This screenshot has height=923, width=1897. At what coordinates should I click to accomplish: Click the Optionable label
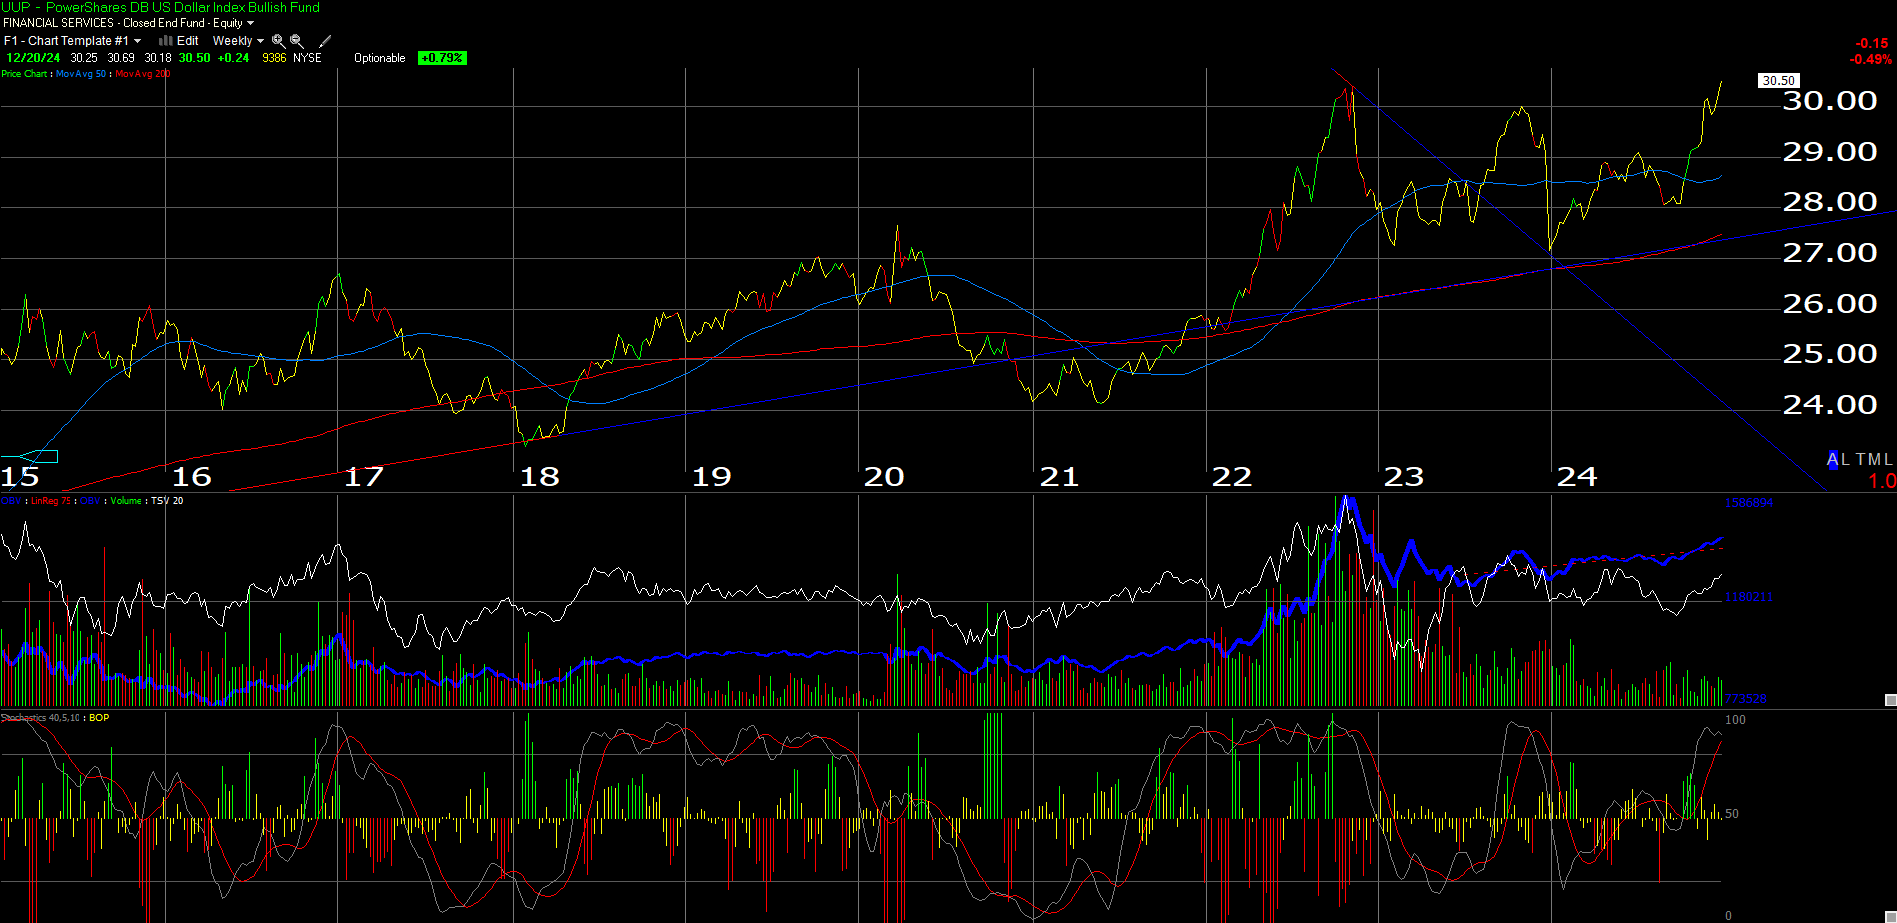coord(380,58)
